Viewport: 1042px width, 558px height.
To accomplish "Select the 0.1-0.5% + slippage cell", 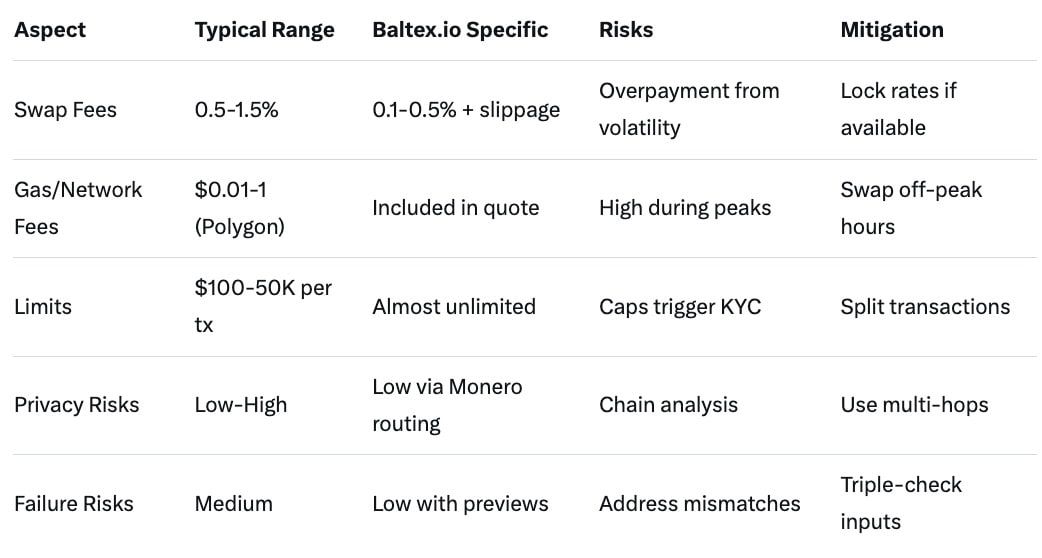I will click(466, 110).
